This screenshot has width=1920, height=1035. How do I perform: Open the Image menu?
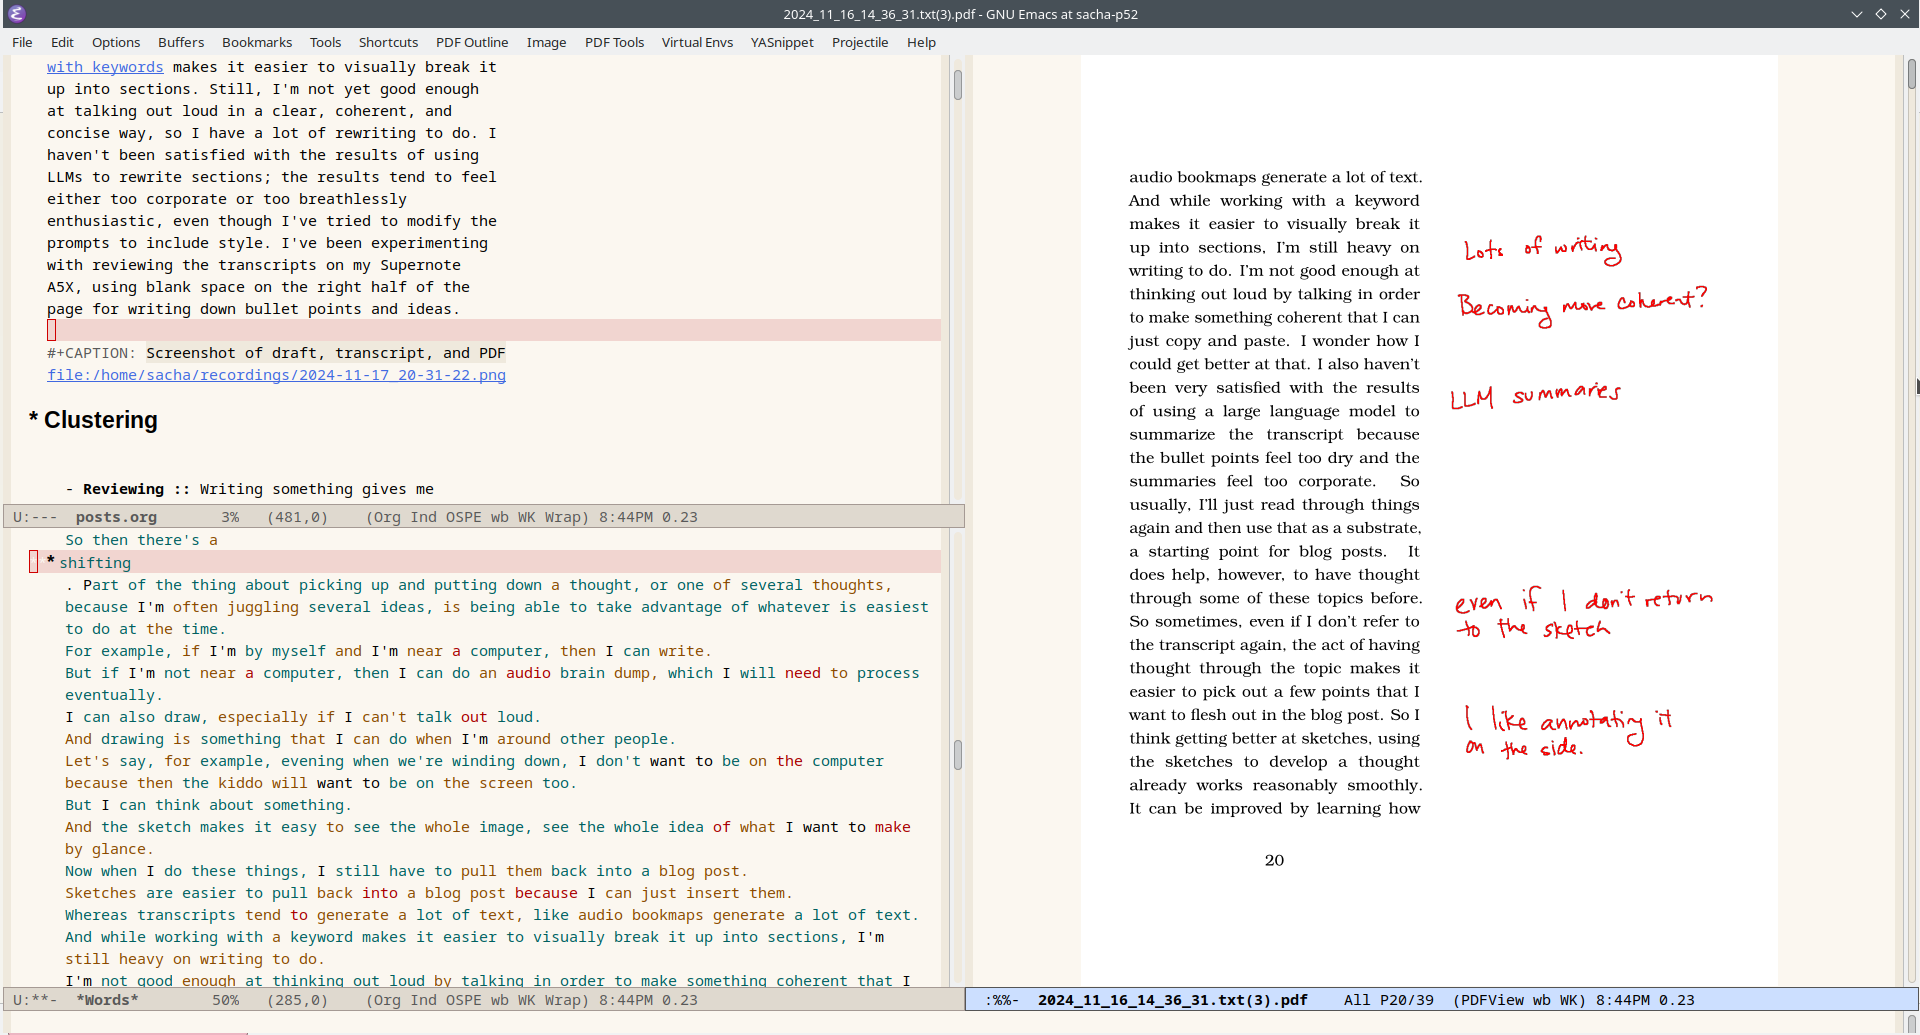546,42
